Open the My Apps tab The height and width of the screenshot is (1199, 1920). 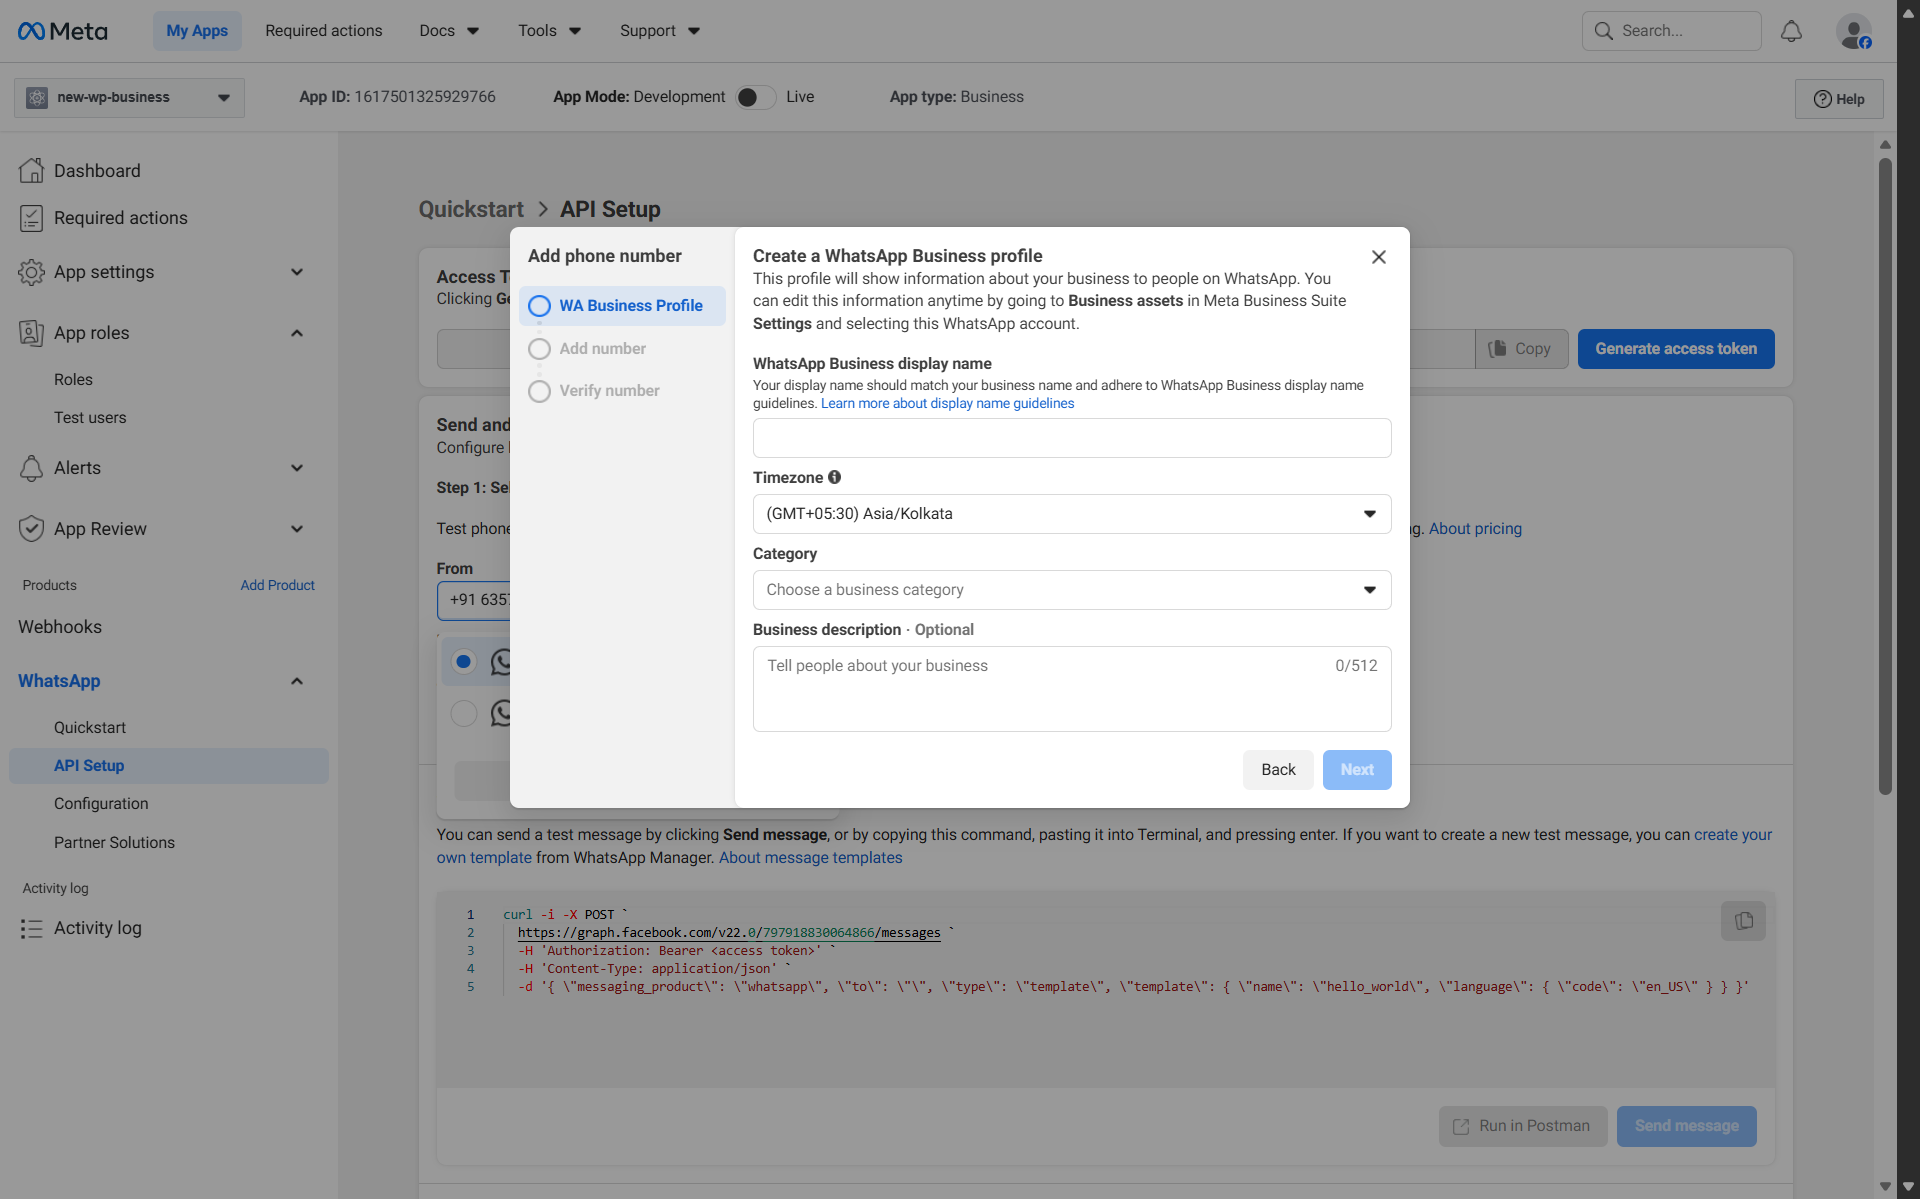(197, 31)
